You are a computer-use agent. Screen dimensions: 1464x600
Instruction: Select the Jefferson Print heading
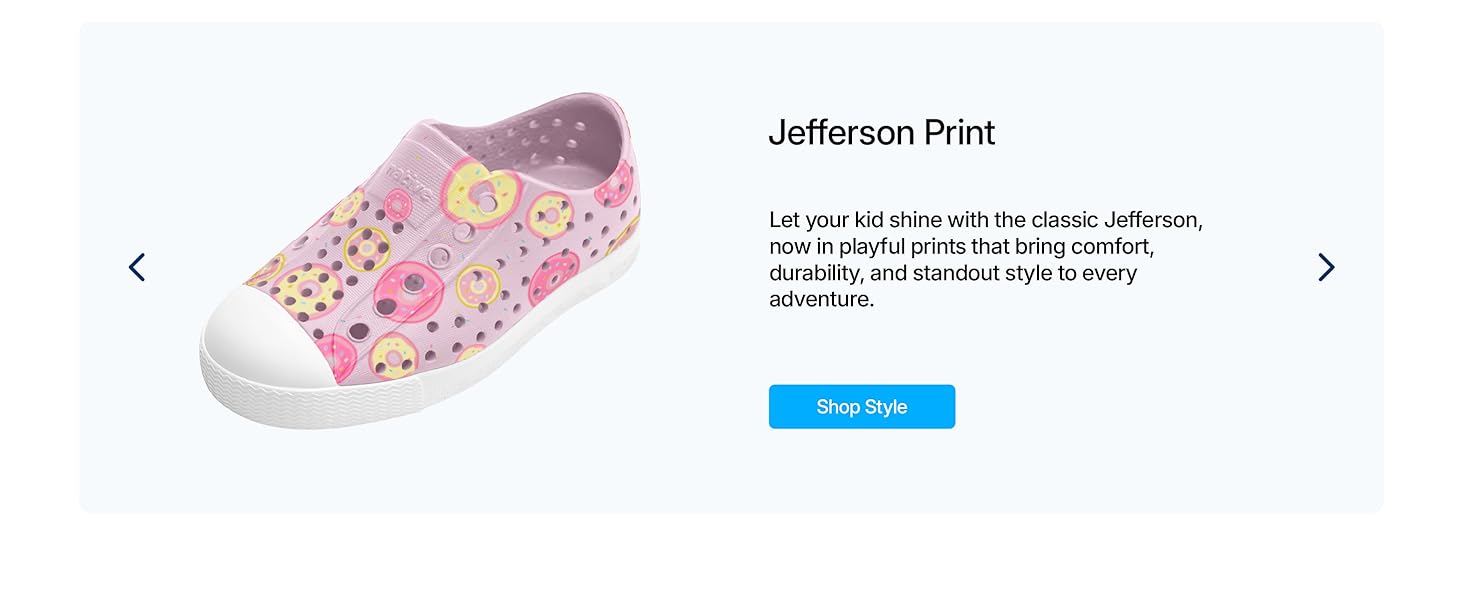click(881, 132)
